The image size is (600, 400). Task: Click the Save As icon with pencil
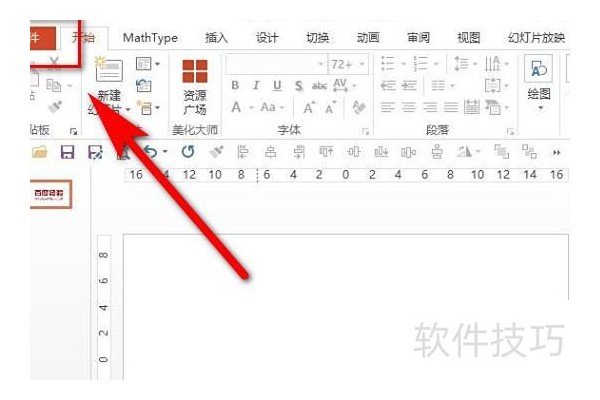point(95,152)
